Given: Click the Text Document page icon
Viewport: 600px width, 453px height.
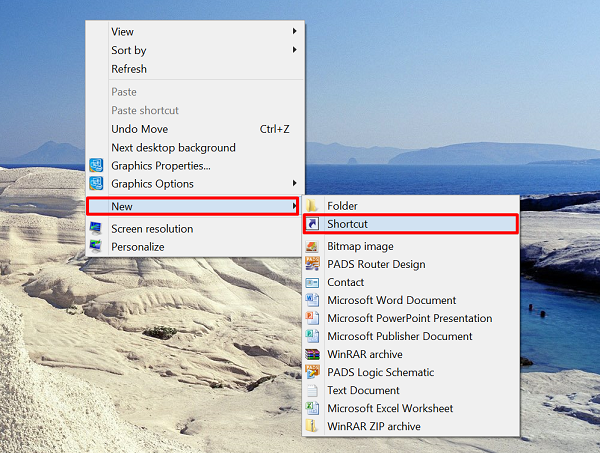Looking at the screenshot, I should (312, 390).
